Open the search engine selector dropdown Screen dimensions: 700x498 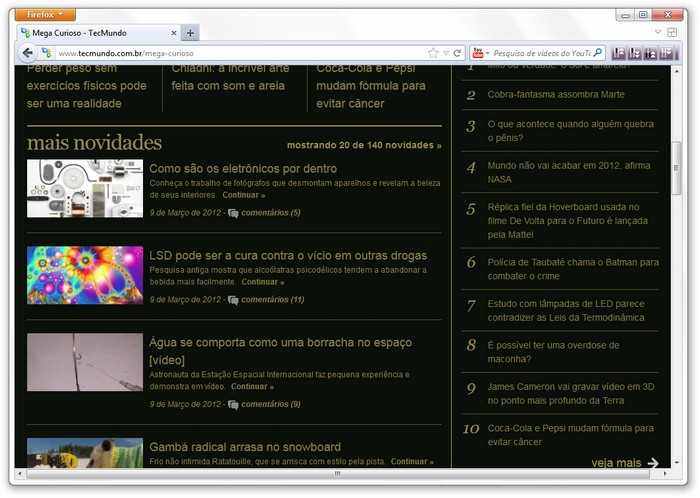click(x=488, y=53)
